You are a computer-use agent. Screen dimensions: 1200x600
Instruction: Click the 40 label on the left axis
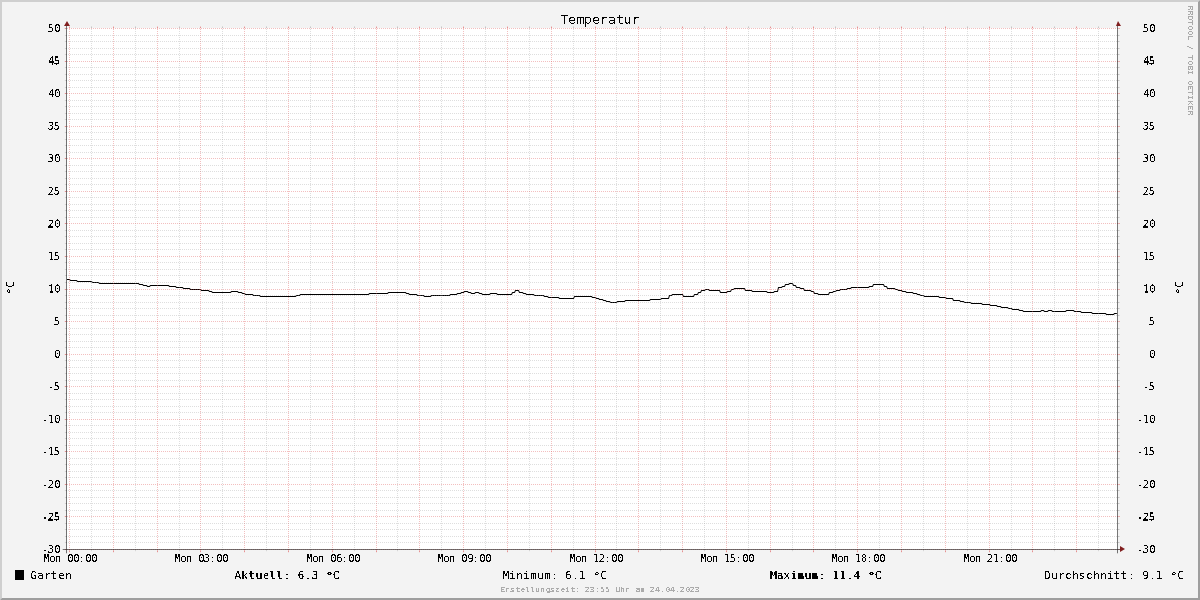pyautogui.click(x=54, y=93)
